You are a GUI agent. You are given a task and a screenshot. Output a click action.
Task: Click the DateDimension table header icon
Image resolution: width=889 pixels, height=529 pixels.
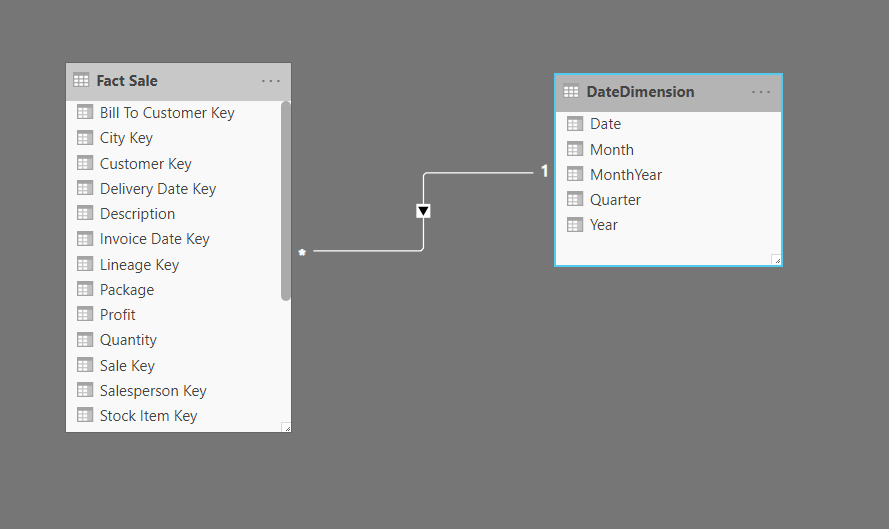point(571,92)
